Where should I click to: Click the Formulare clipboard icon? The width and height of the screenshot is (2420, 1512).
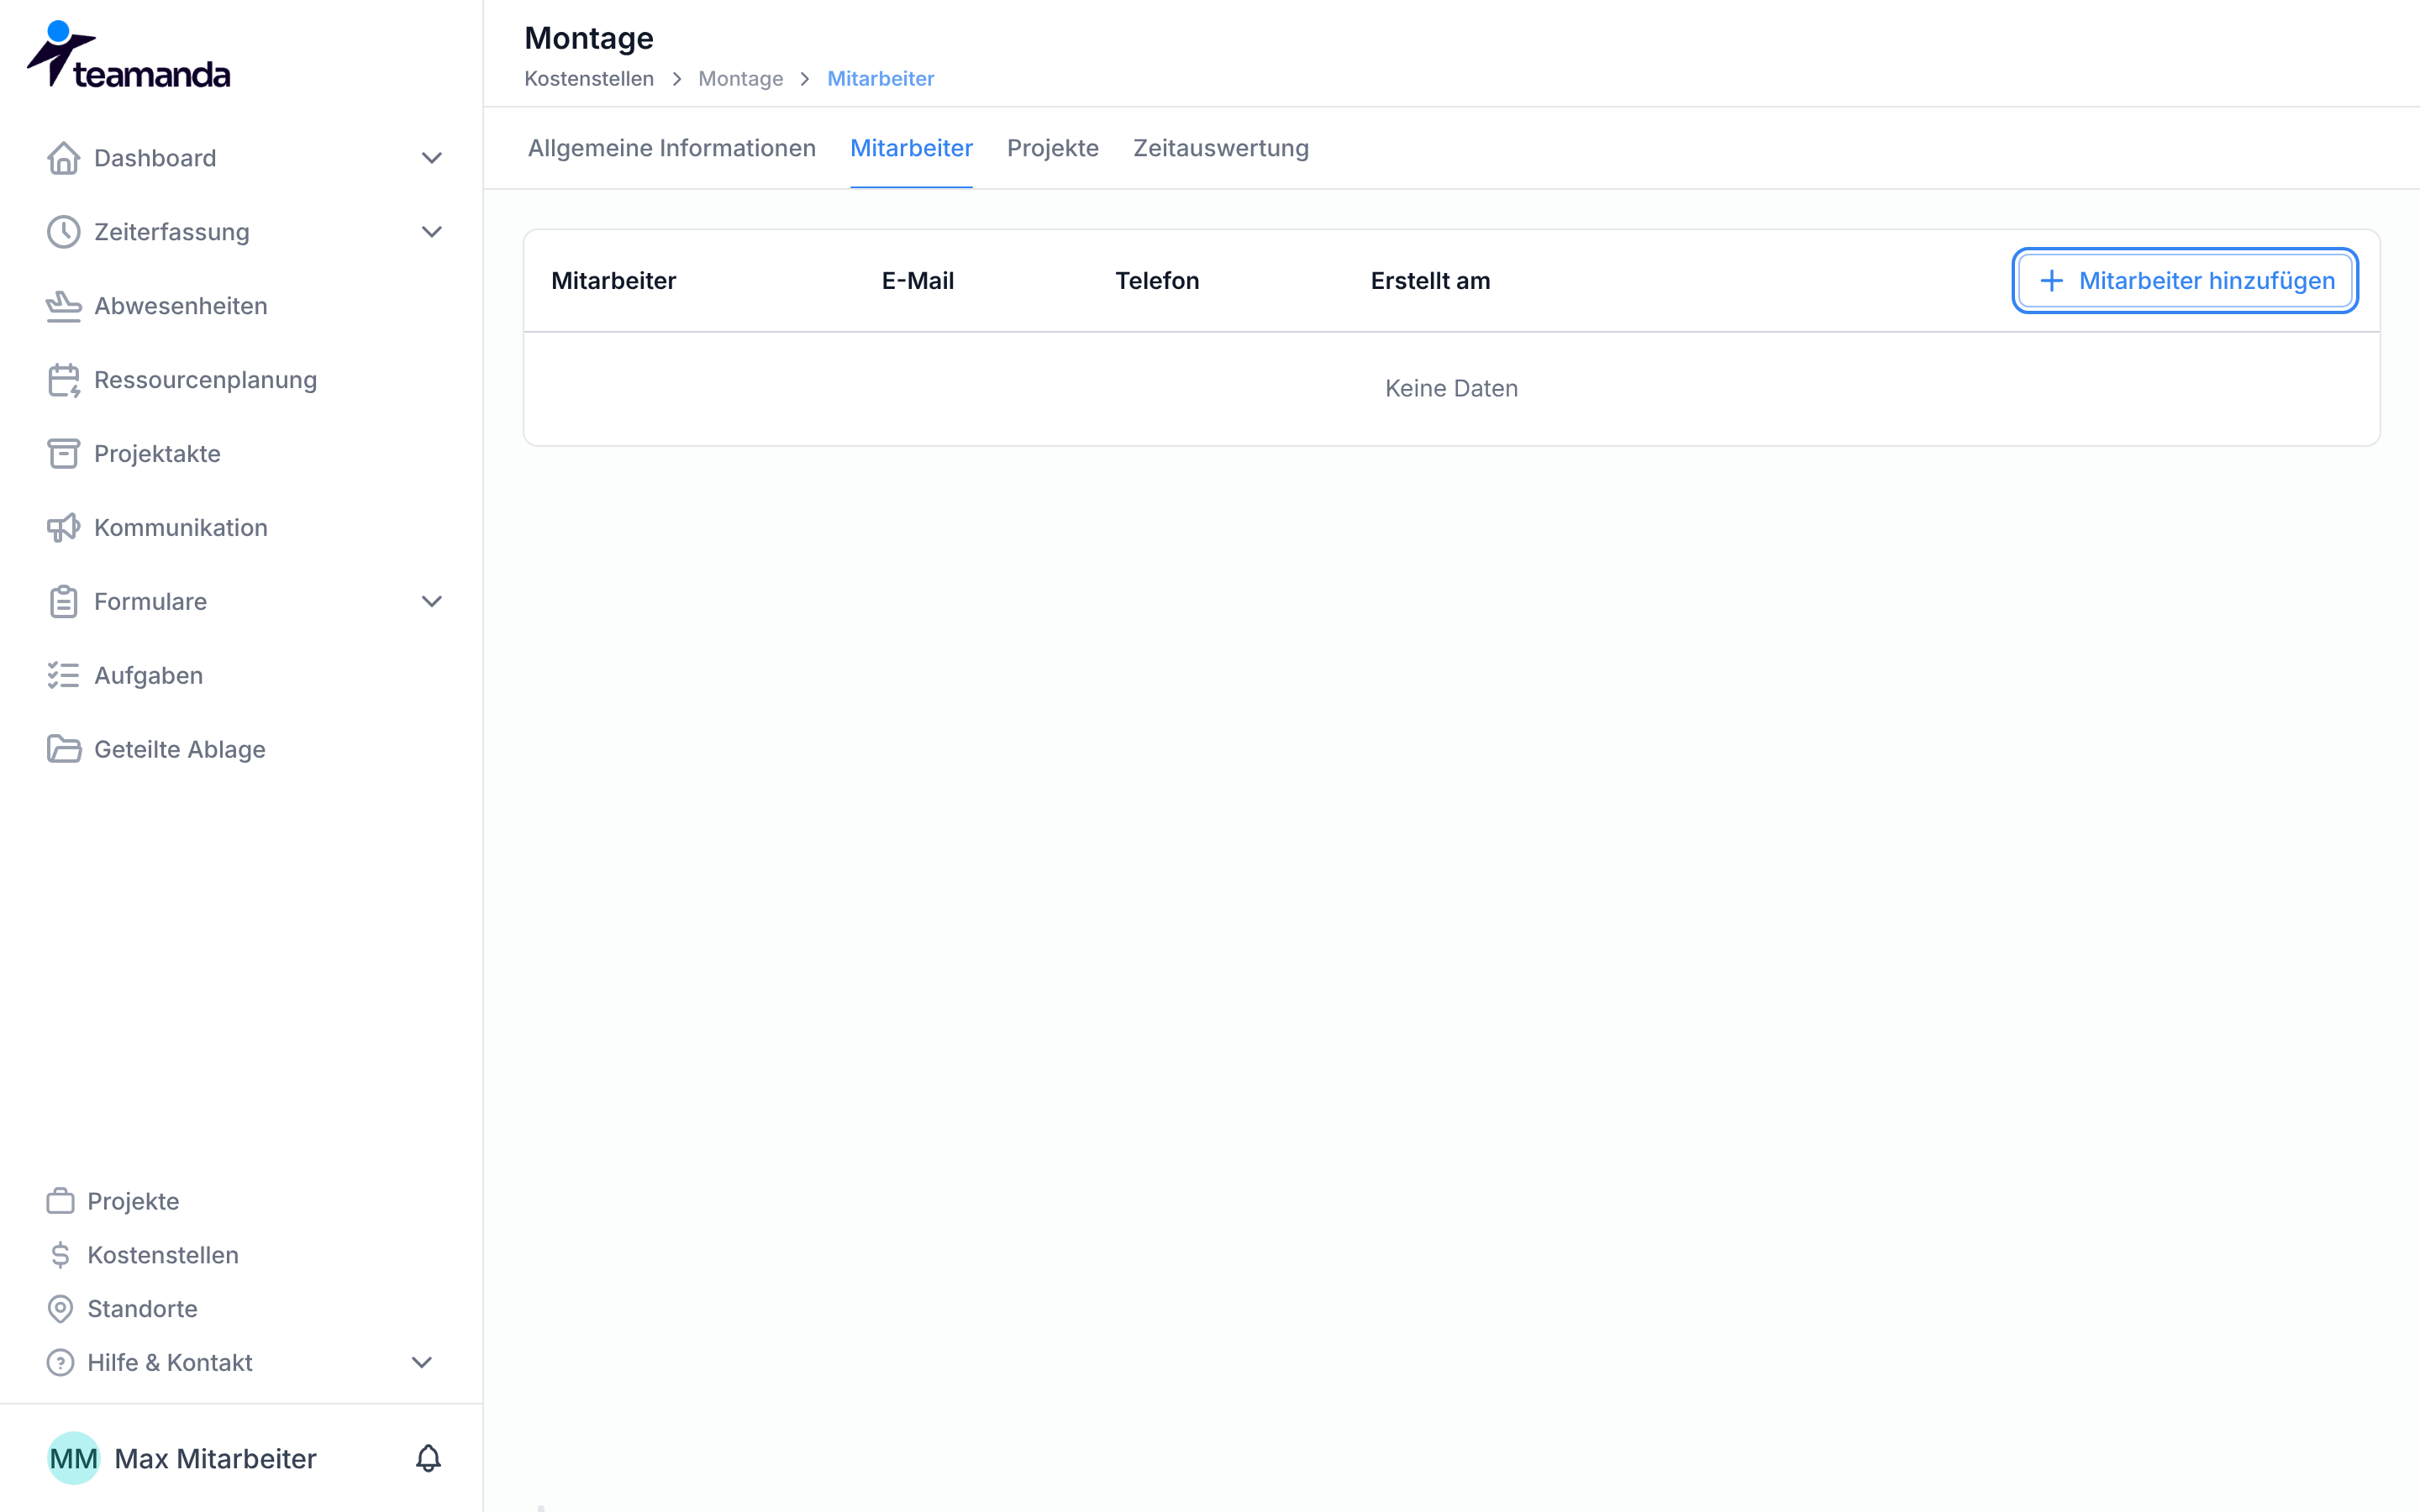coord(63,602)
